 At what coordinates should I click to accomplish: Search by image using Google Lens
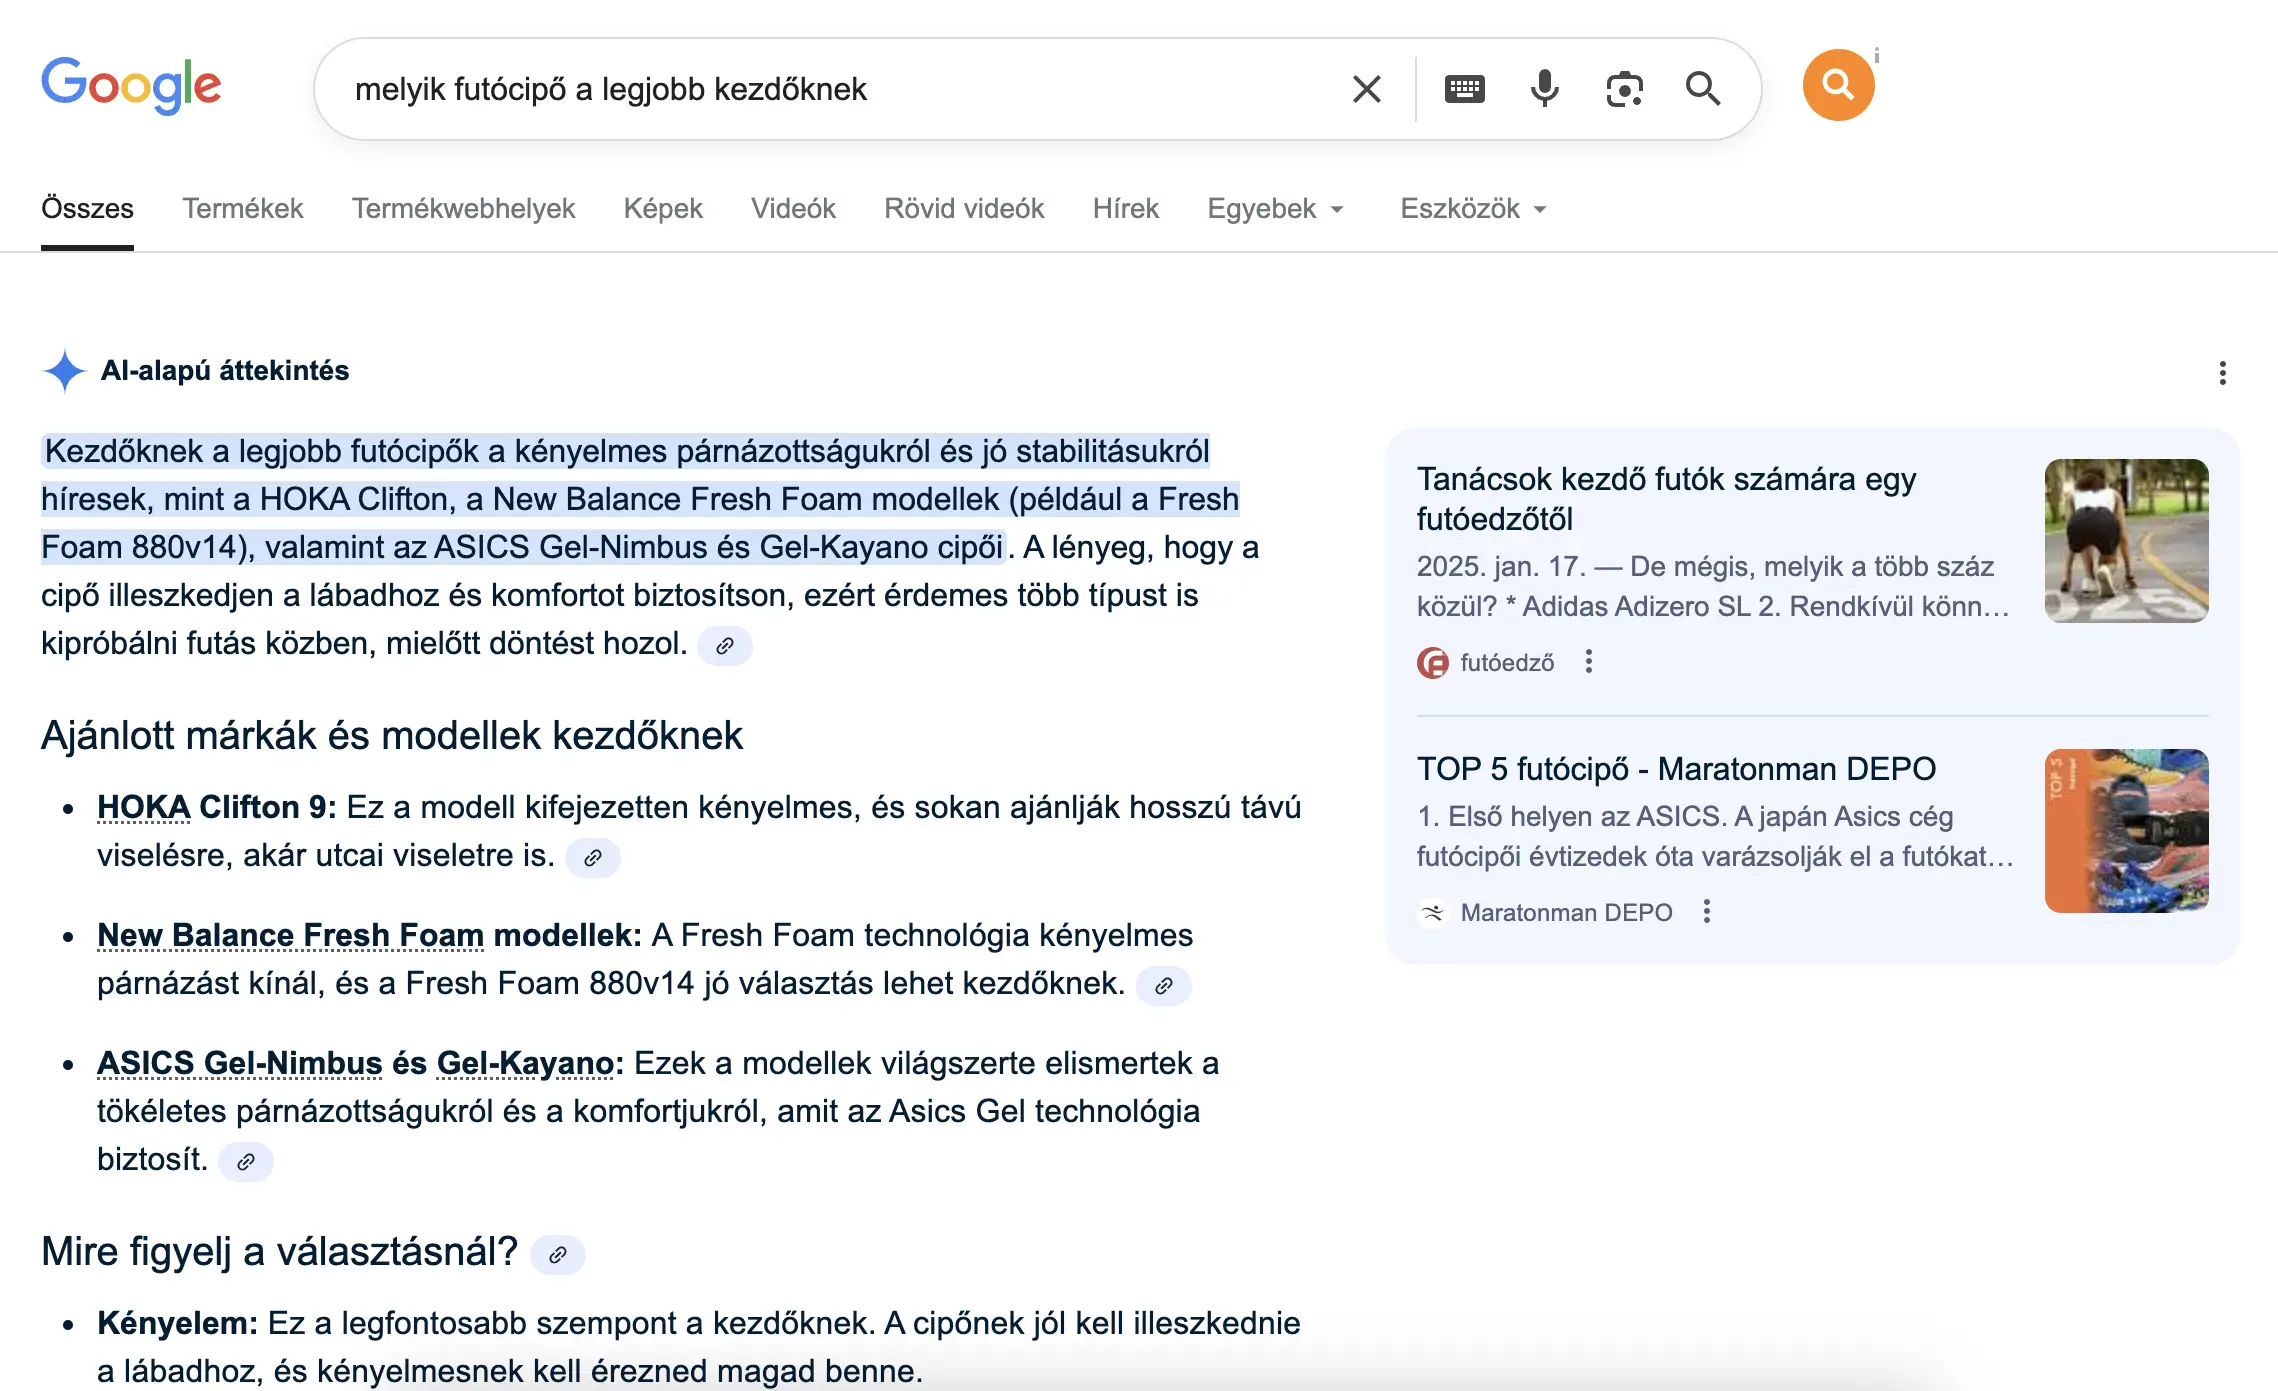tap(1624, 89)
